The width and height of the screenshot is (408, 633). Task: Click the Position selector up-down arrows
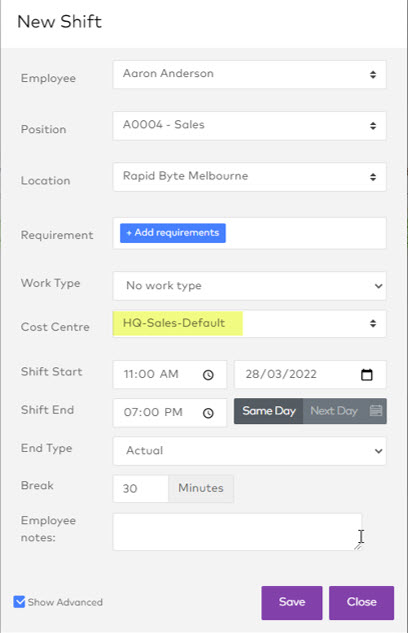click(373, 126)
